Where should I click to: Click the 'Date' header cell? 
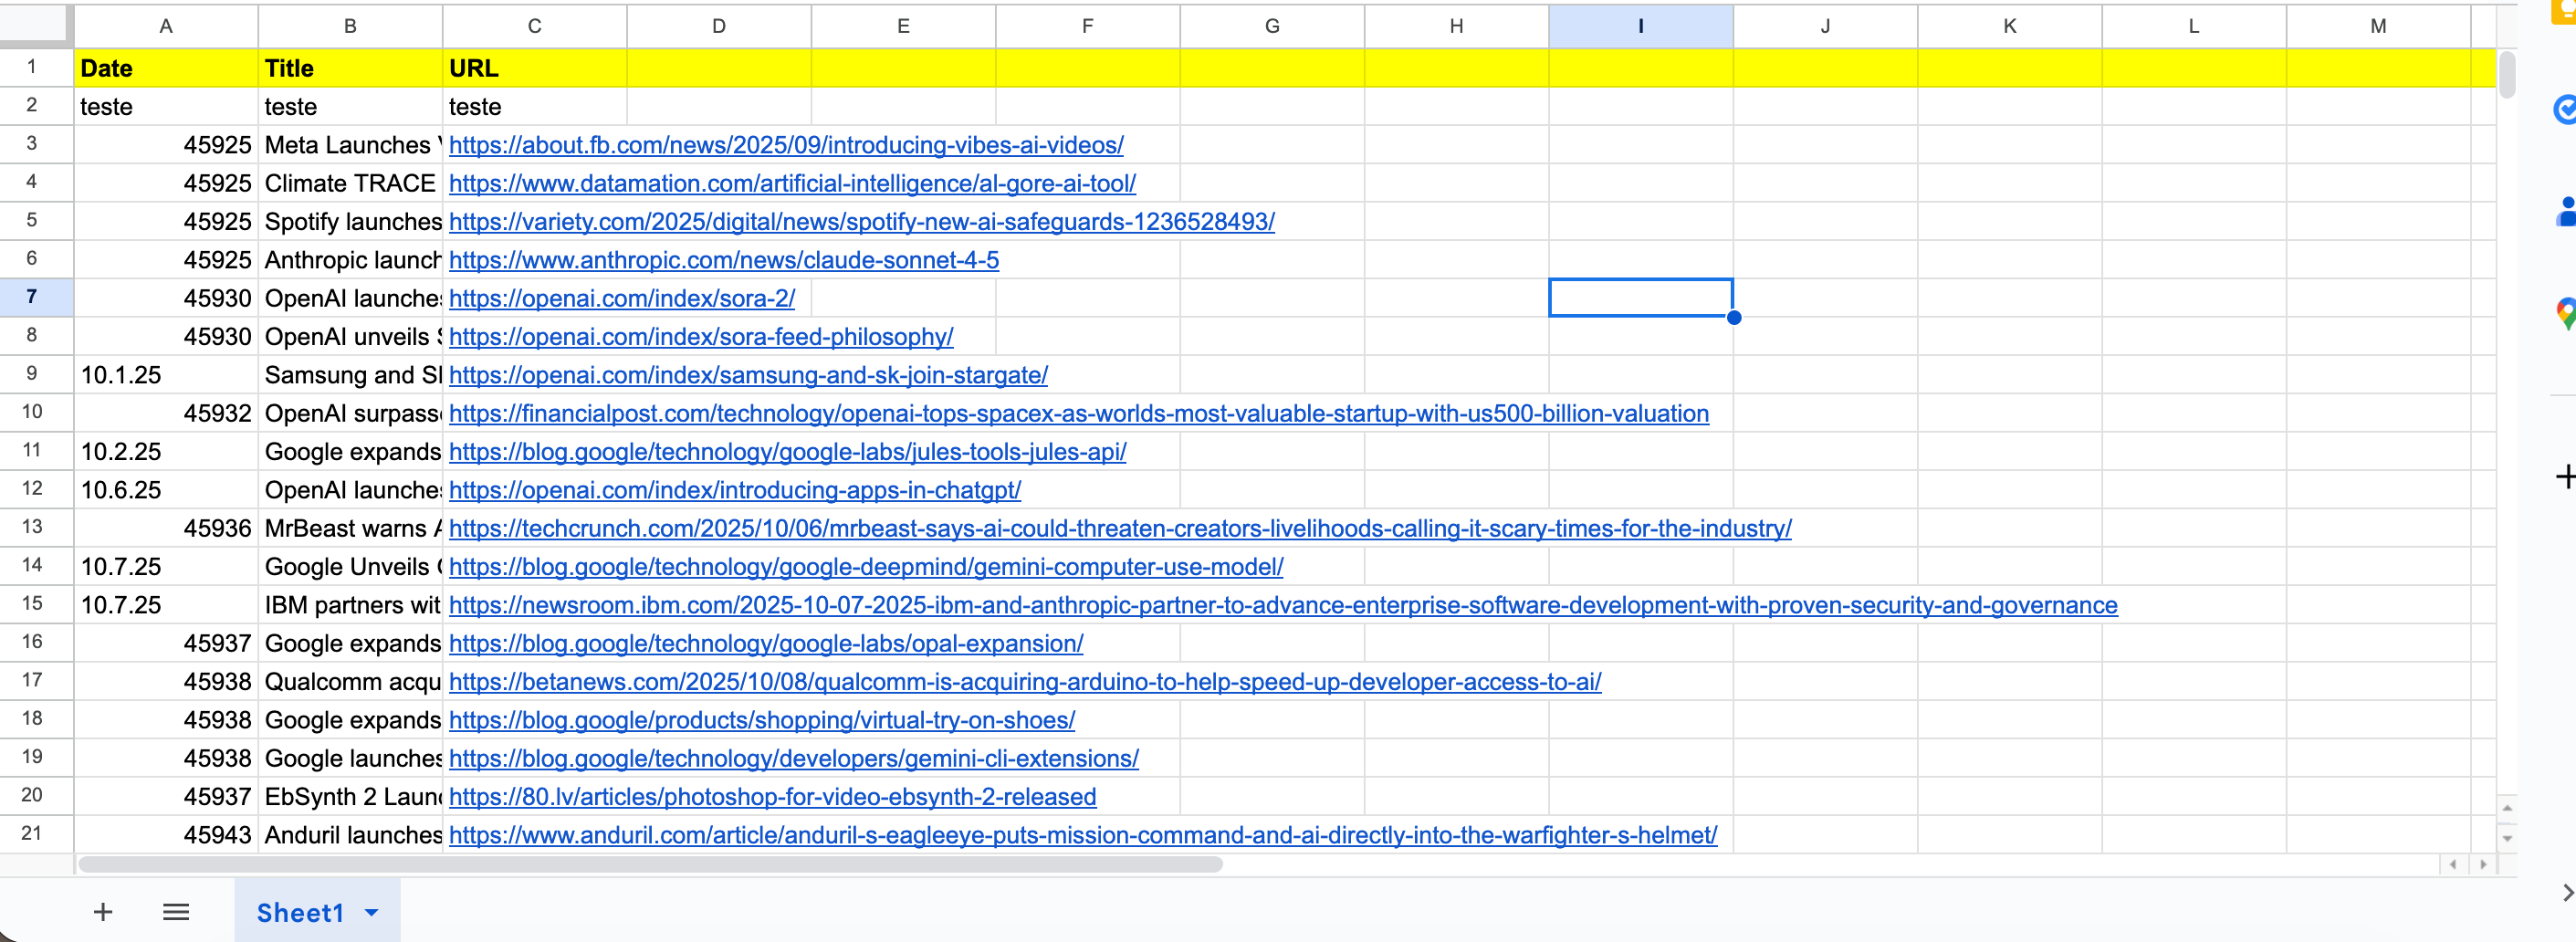click(x=166, y=68)
